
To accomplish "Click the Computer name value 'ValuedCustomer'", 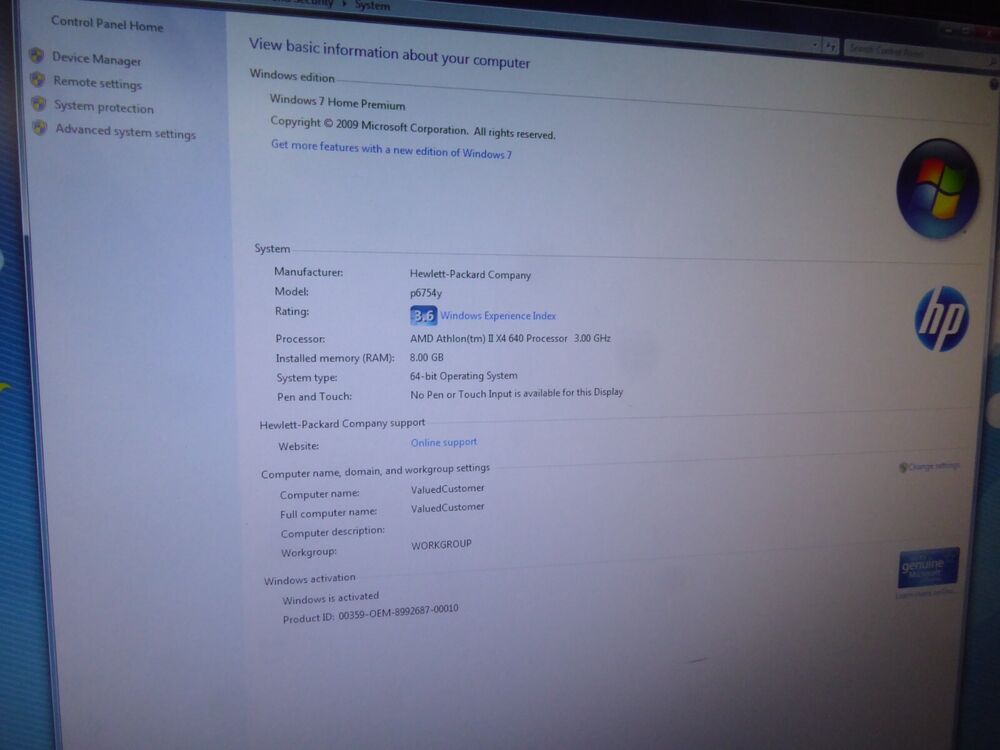I will (448, 489).
